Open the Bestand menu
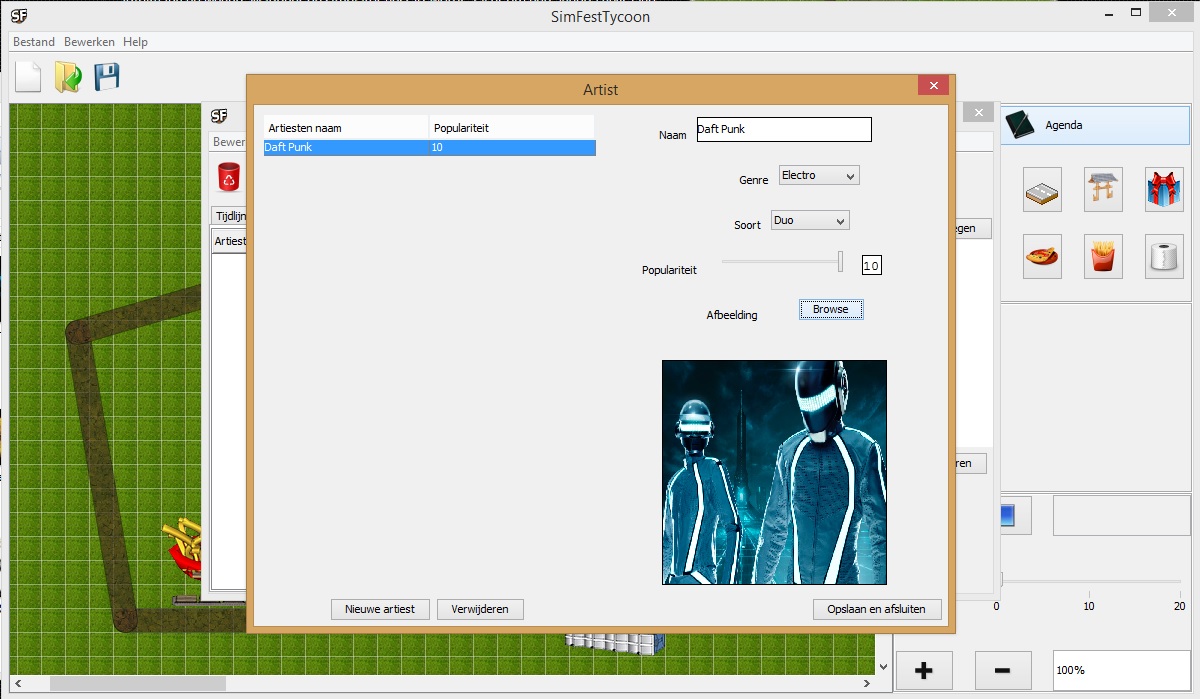The width and height of the screenshot is (1200, 699). pos(33,42)
